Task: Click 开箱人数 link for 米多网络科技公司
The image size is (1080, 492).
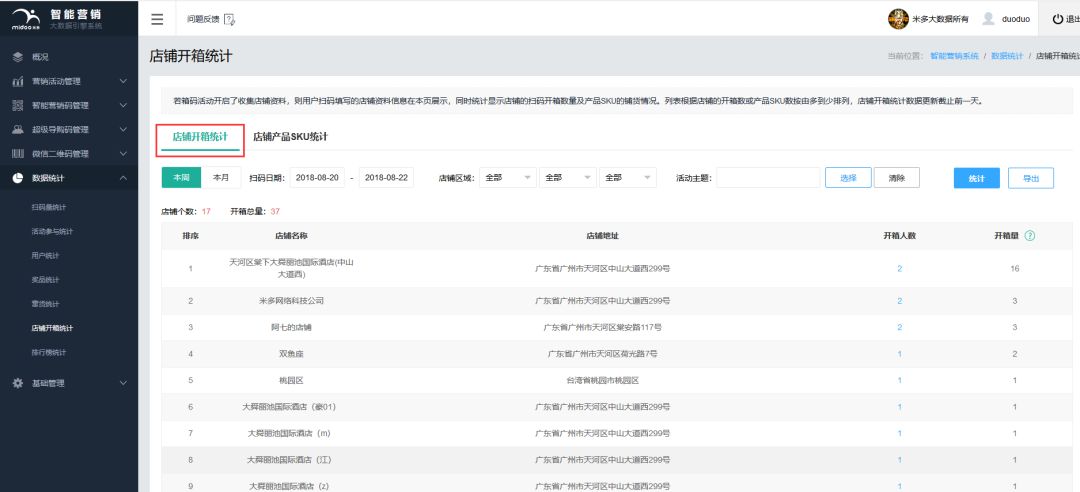Action: [x=900, y=301]
